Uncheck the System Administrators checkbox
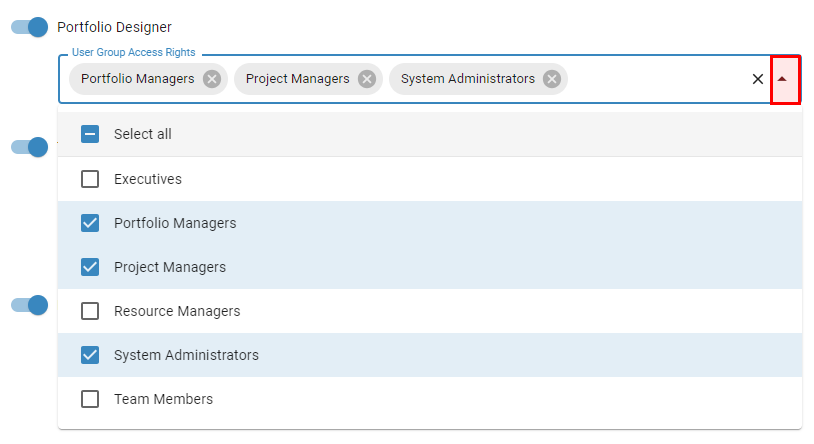 tap(90, 355)
